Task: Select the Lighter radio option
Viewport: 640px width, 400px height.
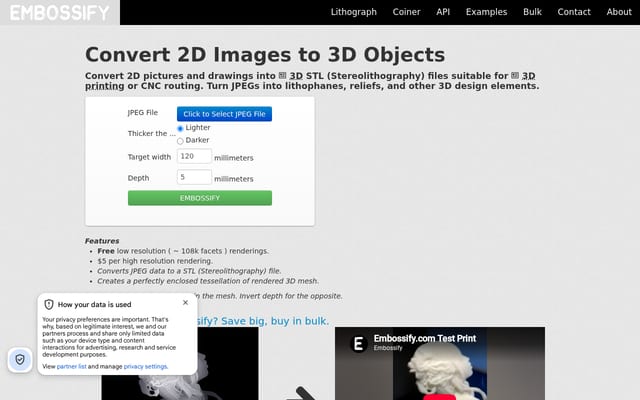Action: (180, 129)
